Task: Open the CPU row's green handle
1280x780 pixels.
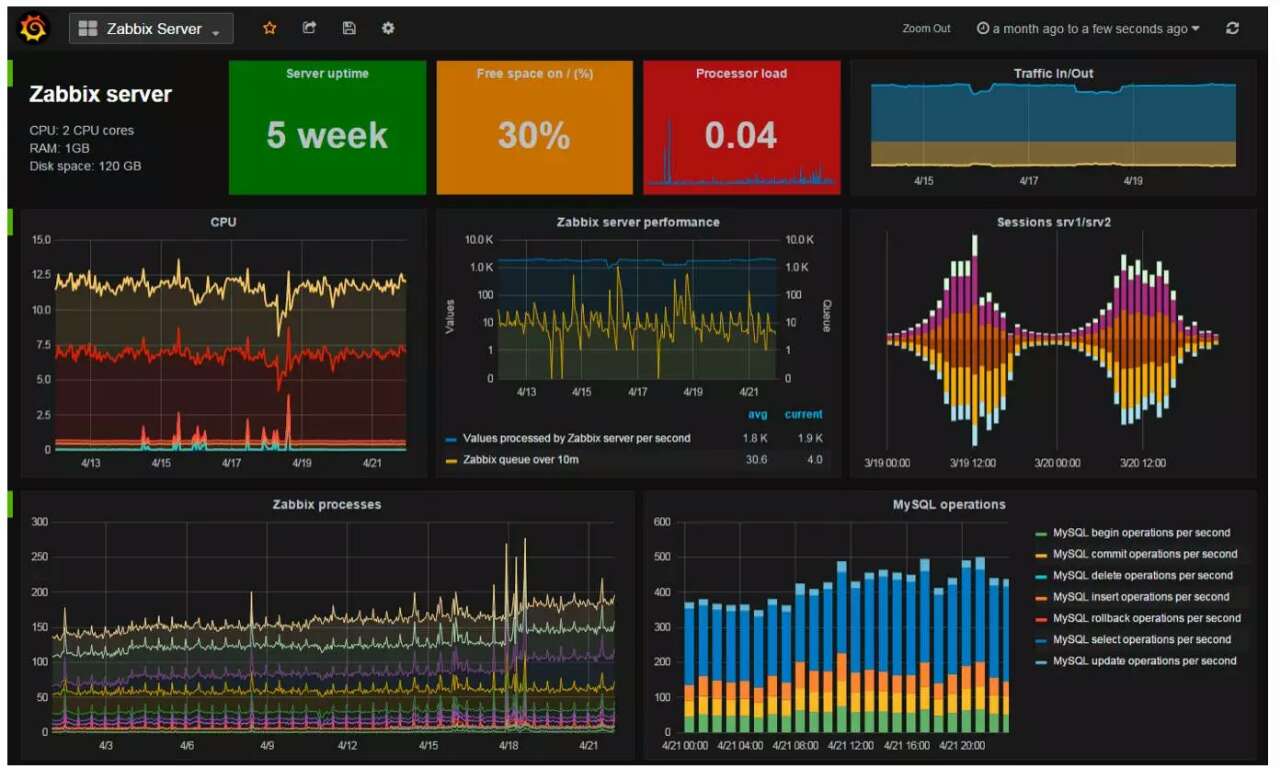Action: tap(10, 221)
